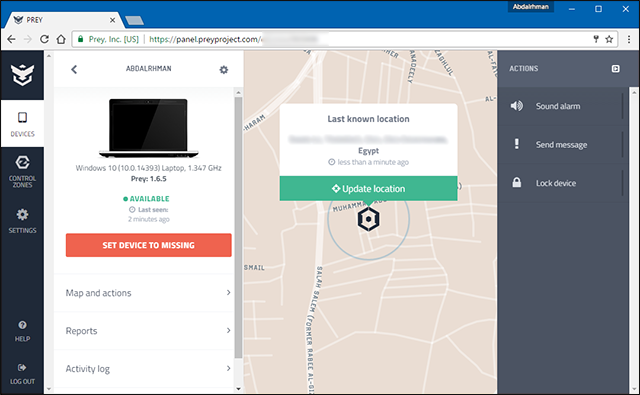
Task: Click the device marker on the map
Action: pos(369,219)
